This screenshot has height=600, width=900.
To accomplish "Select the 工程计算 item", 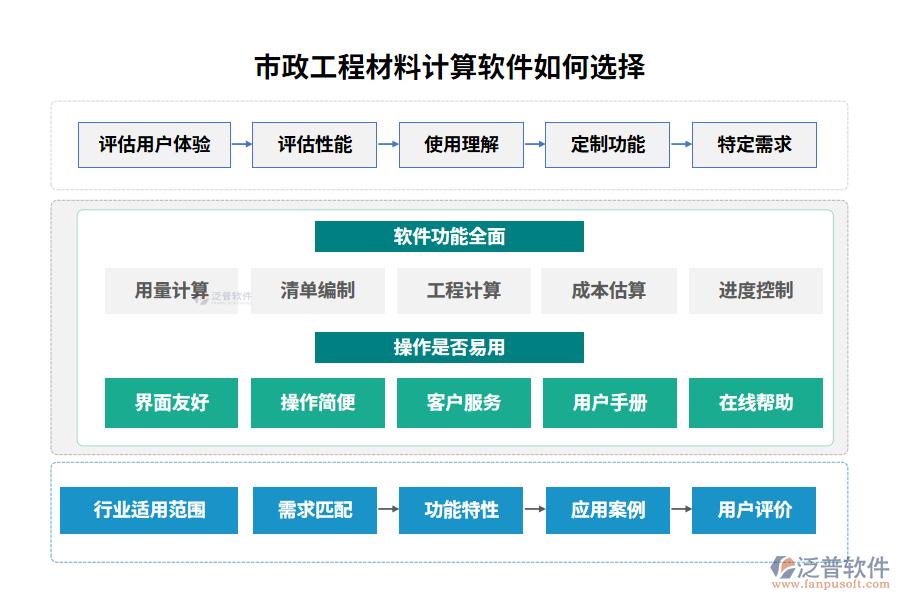I will 463,291.
